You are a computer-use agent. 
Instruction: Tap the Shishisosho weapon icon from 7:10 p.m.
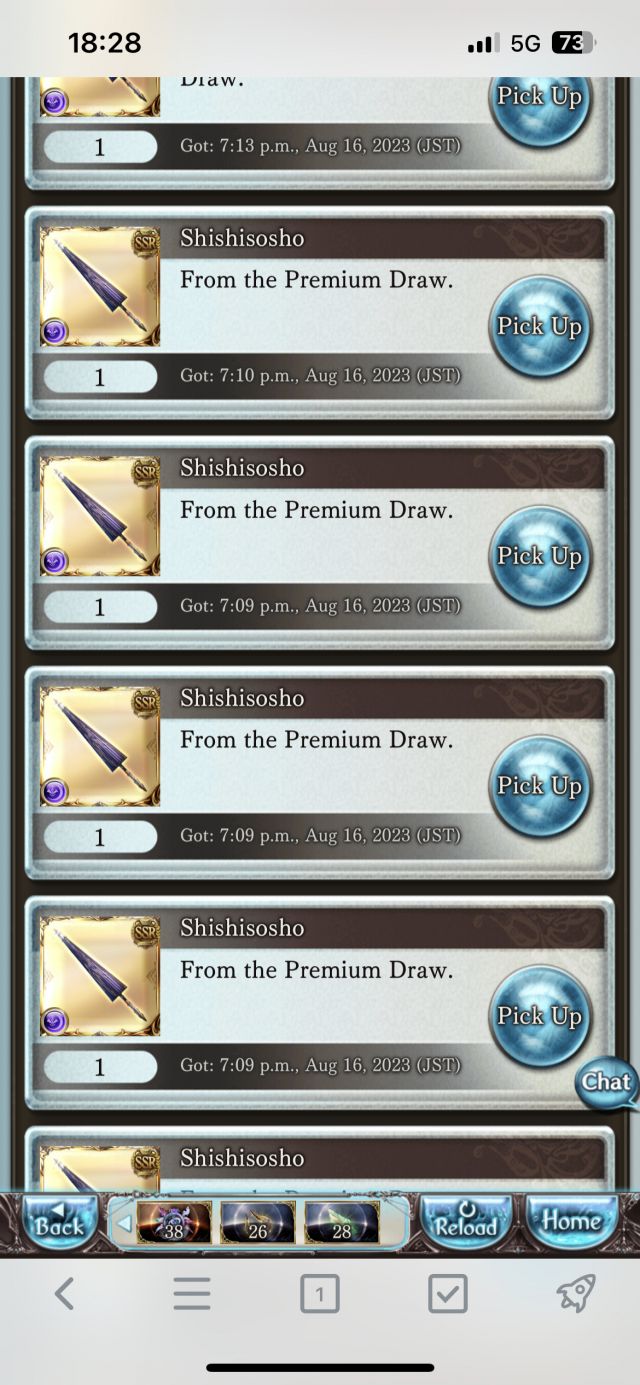[x=100, y=288]
